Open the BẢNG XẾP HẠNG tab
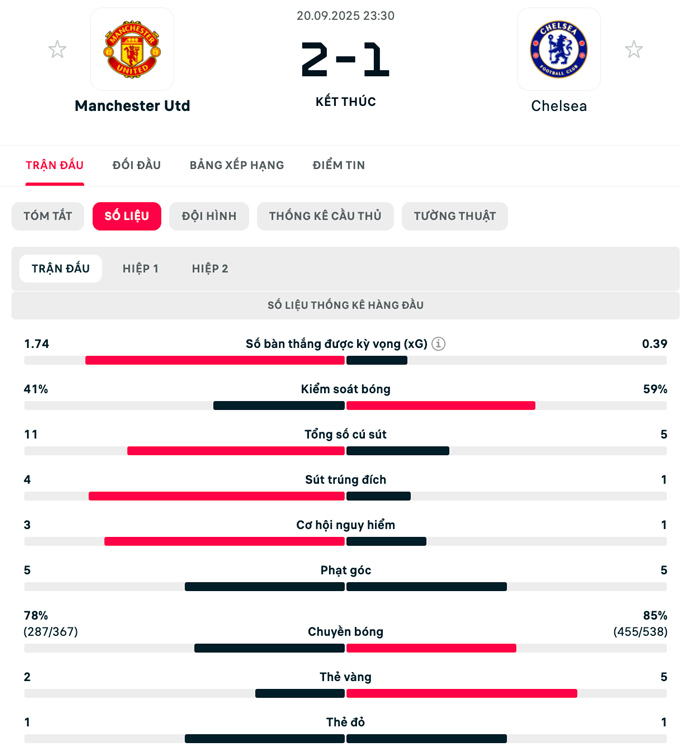680x749 pixels. click(237, 165)
